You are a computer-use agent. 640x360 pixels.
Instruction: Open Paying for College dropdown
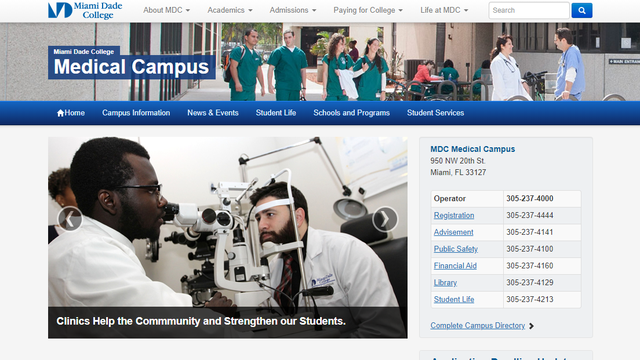pos(368,10)
